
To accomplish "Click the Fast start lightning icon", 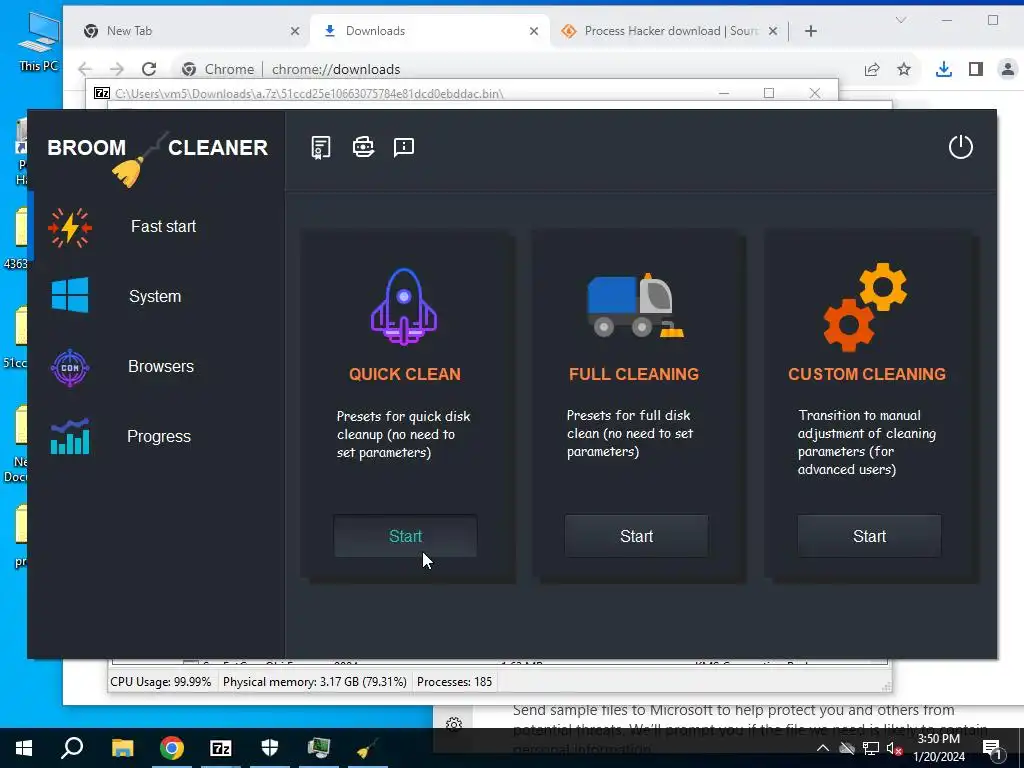I will click(70, 227).
